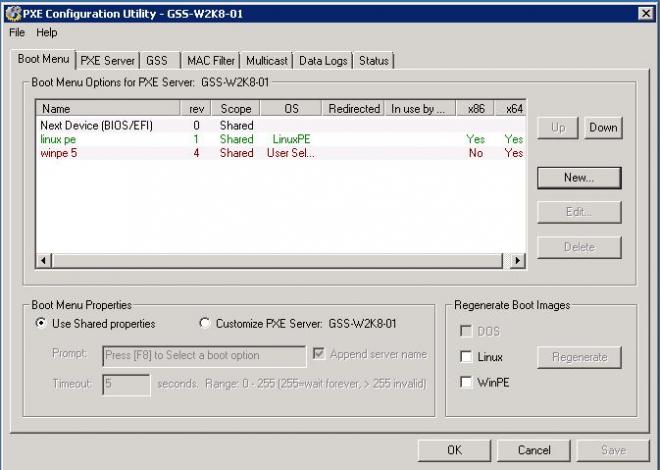This screenshot has height=470, width=660.
Task: Confirm with the OK button
Action: (x=454, y=450)
